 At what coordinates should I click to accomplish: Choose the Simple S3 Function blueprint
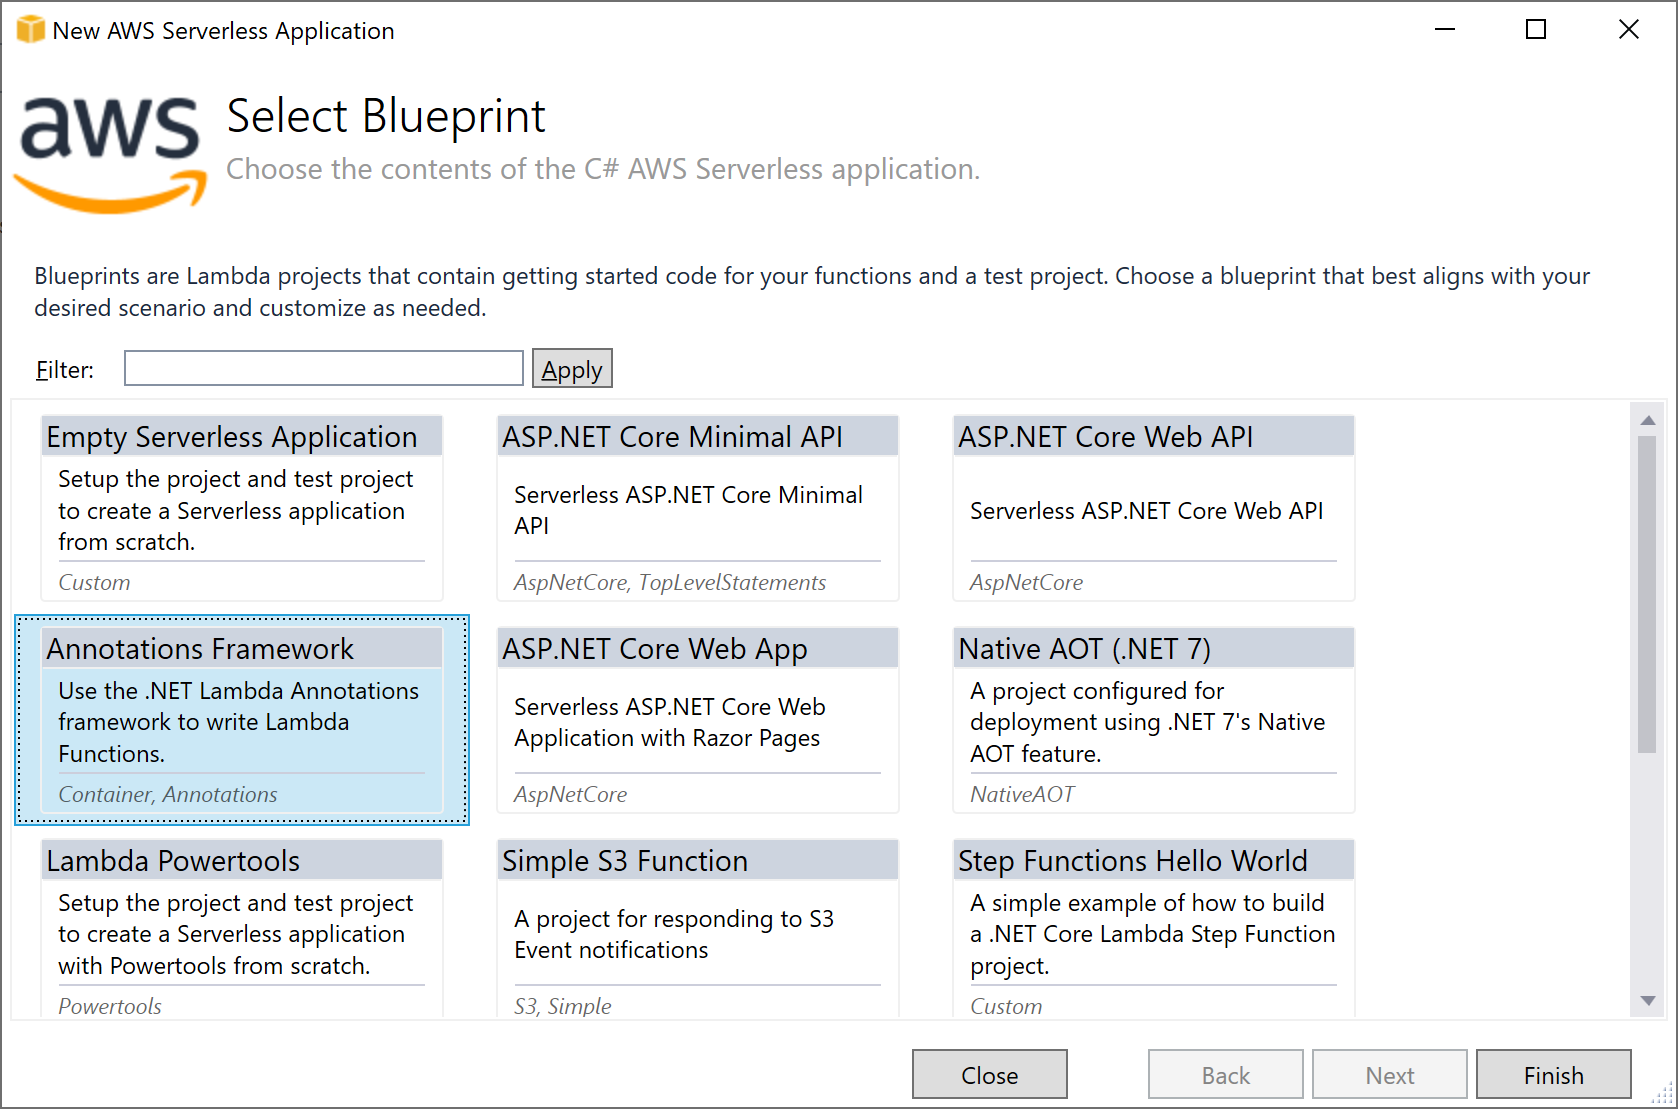click(x=697, y=925)
